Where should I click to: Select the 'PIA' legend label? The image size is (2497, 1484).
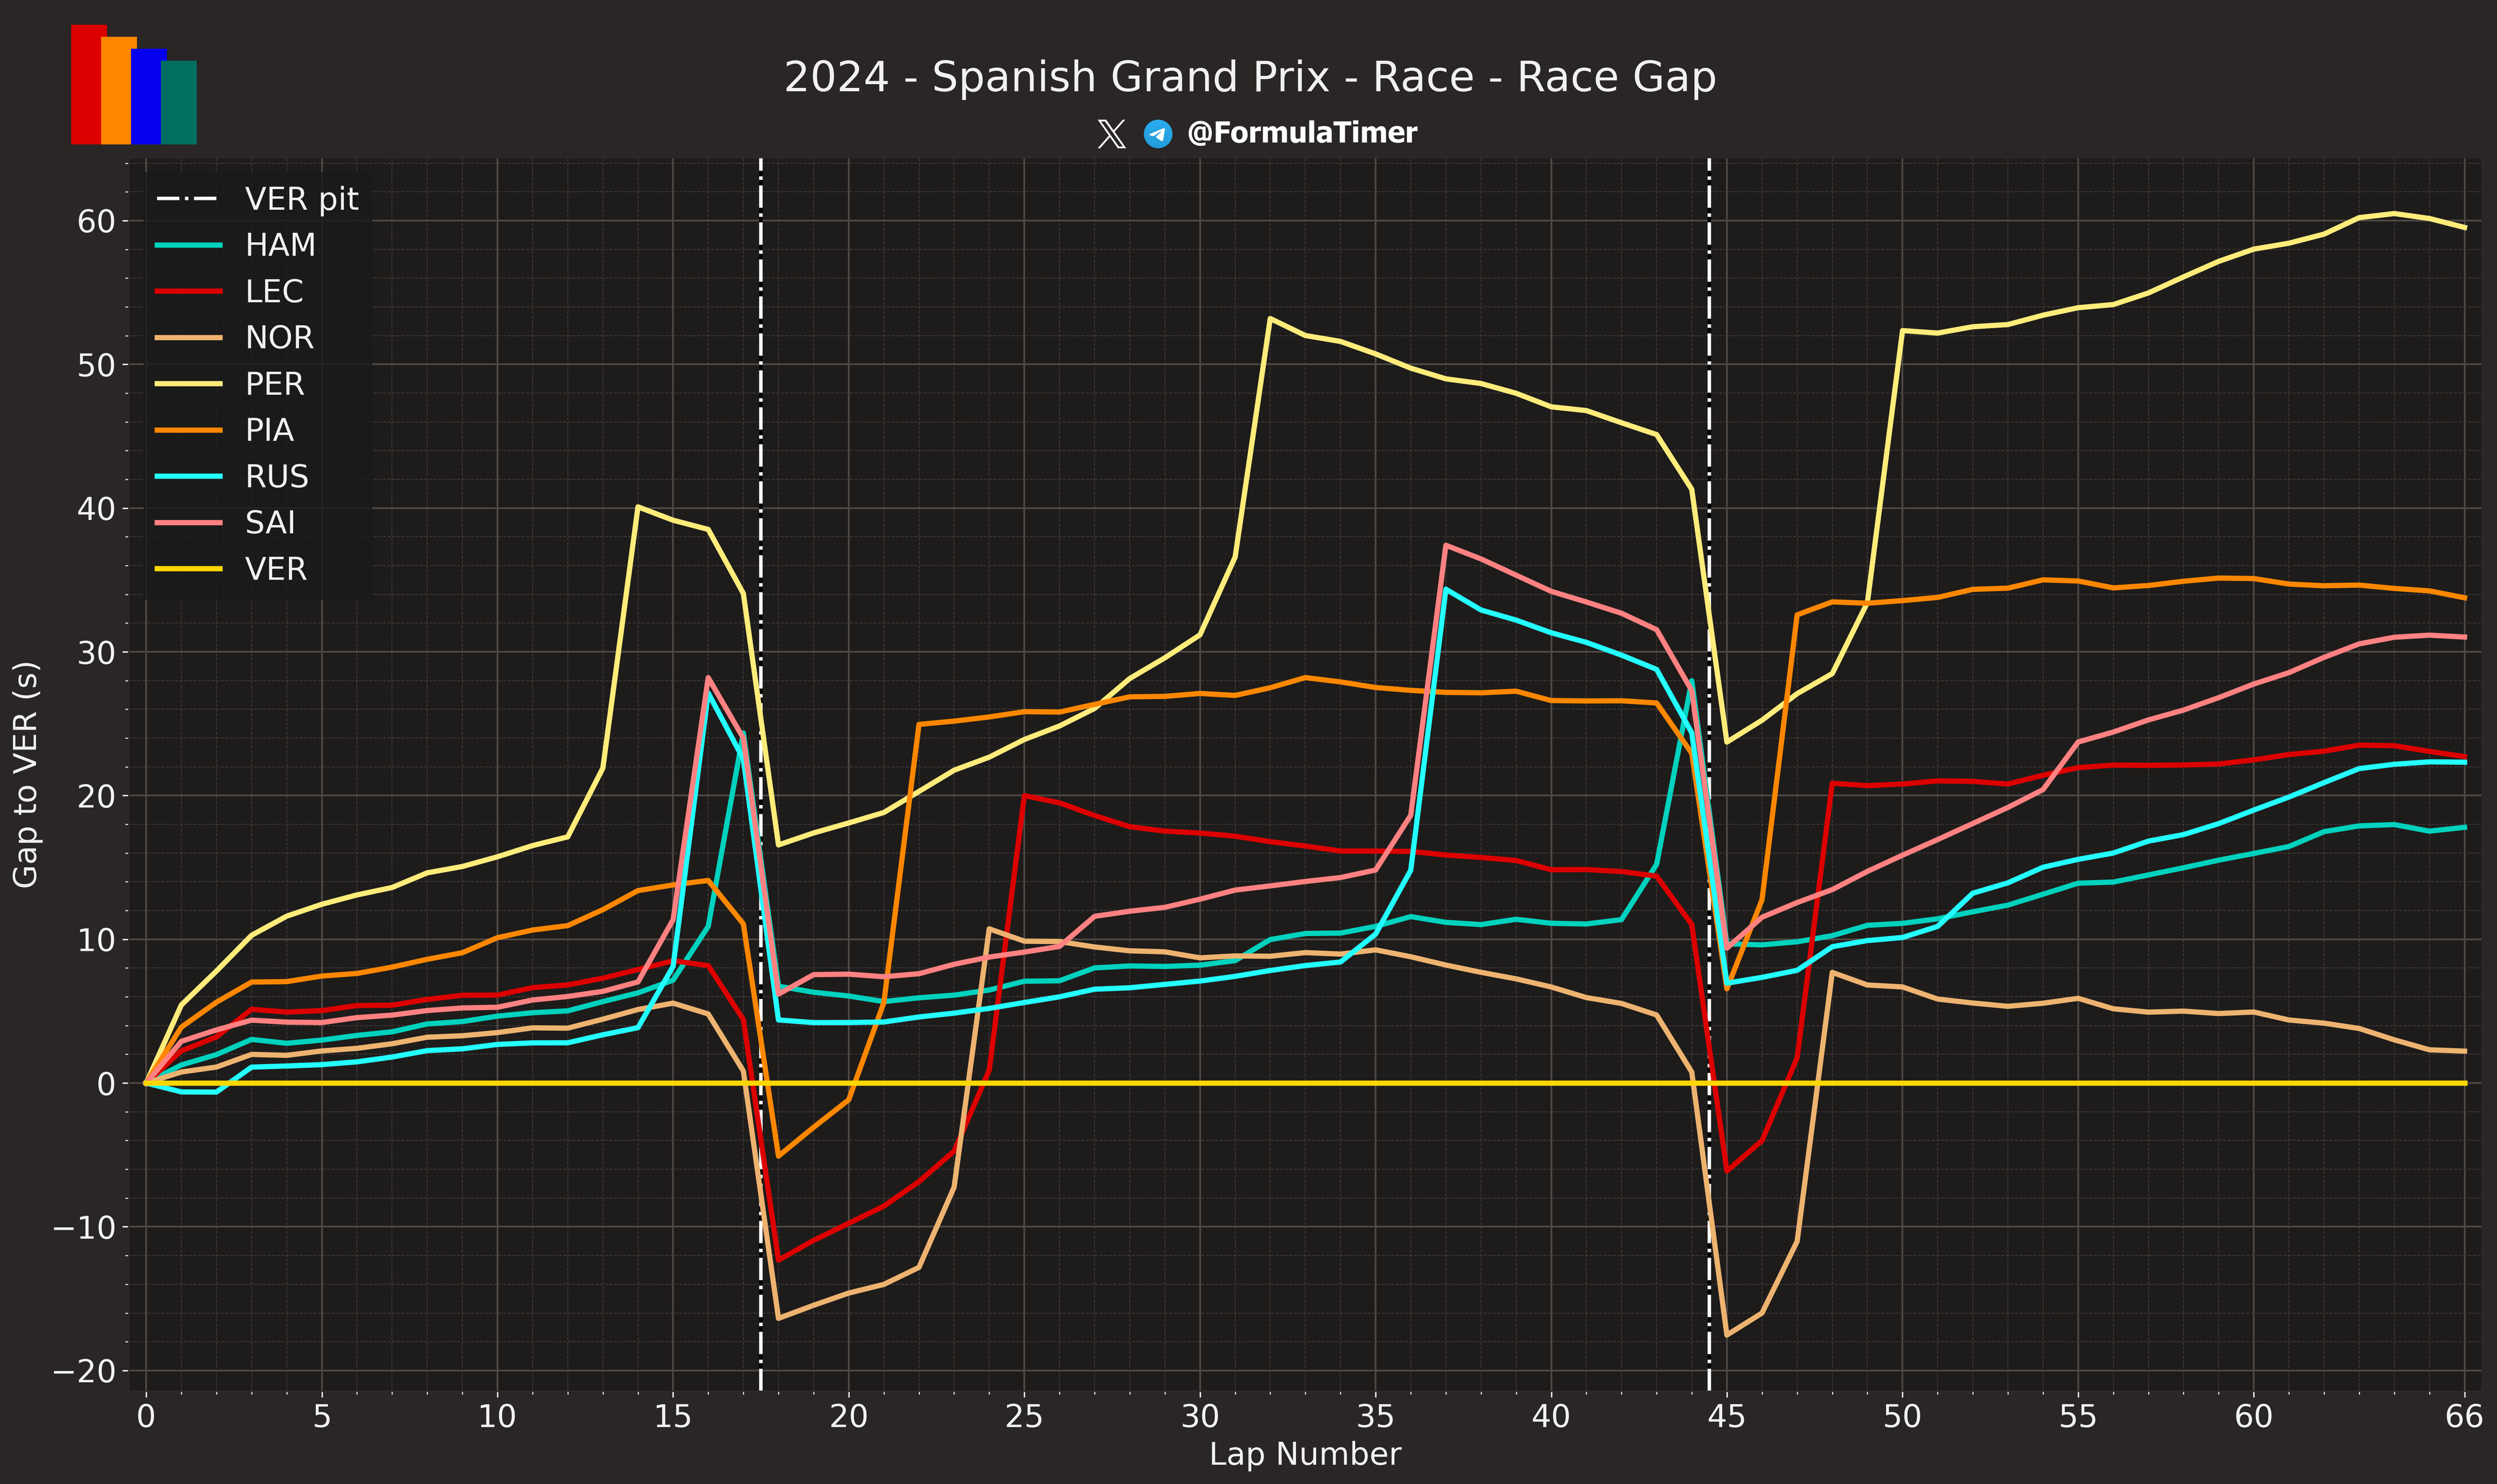(270, 430)
